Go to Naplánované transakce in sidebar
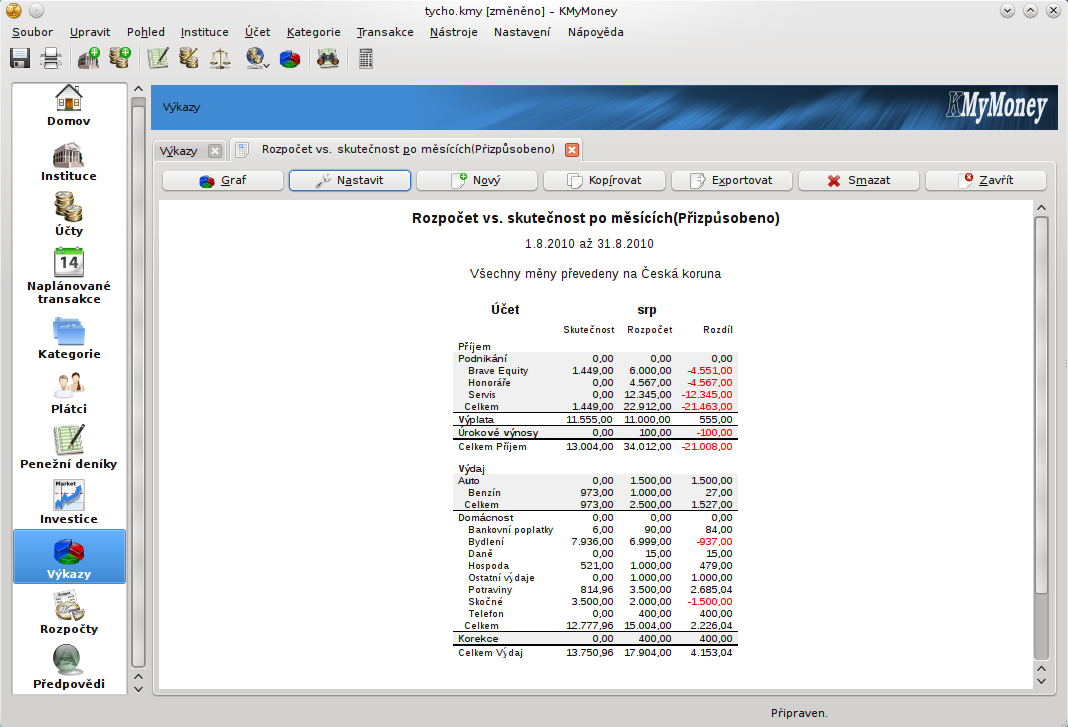 tap(69, 277)
